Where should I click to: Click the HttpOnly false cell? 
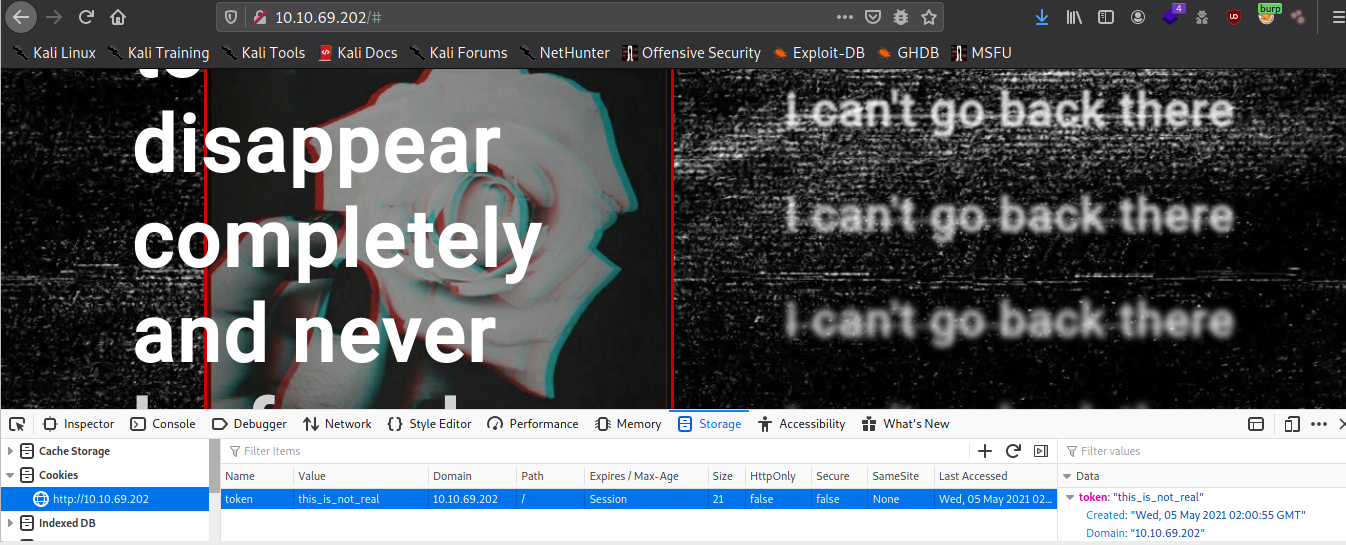click(778, 499)
